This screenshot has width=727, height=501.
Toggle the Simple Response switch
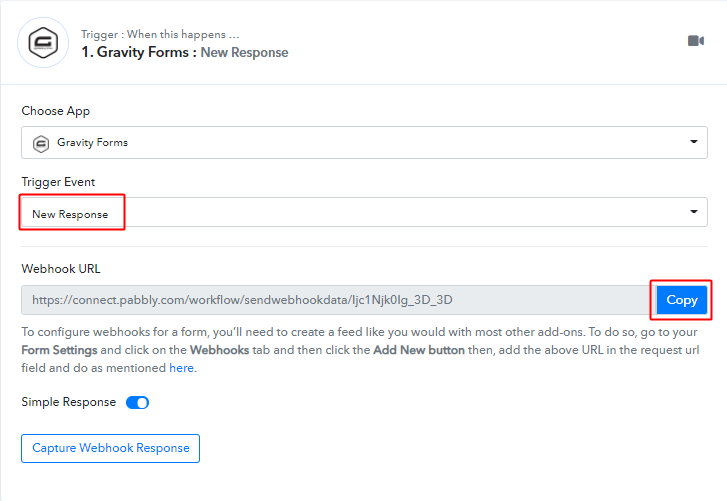[x=137, y=403]
